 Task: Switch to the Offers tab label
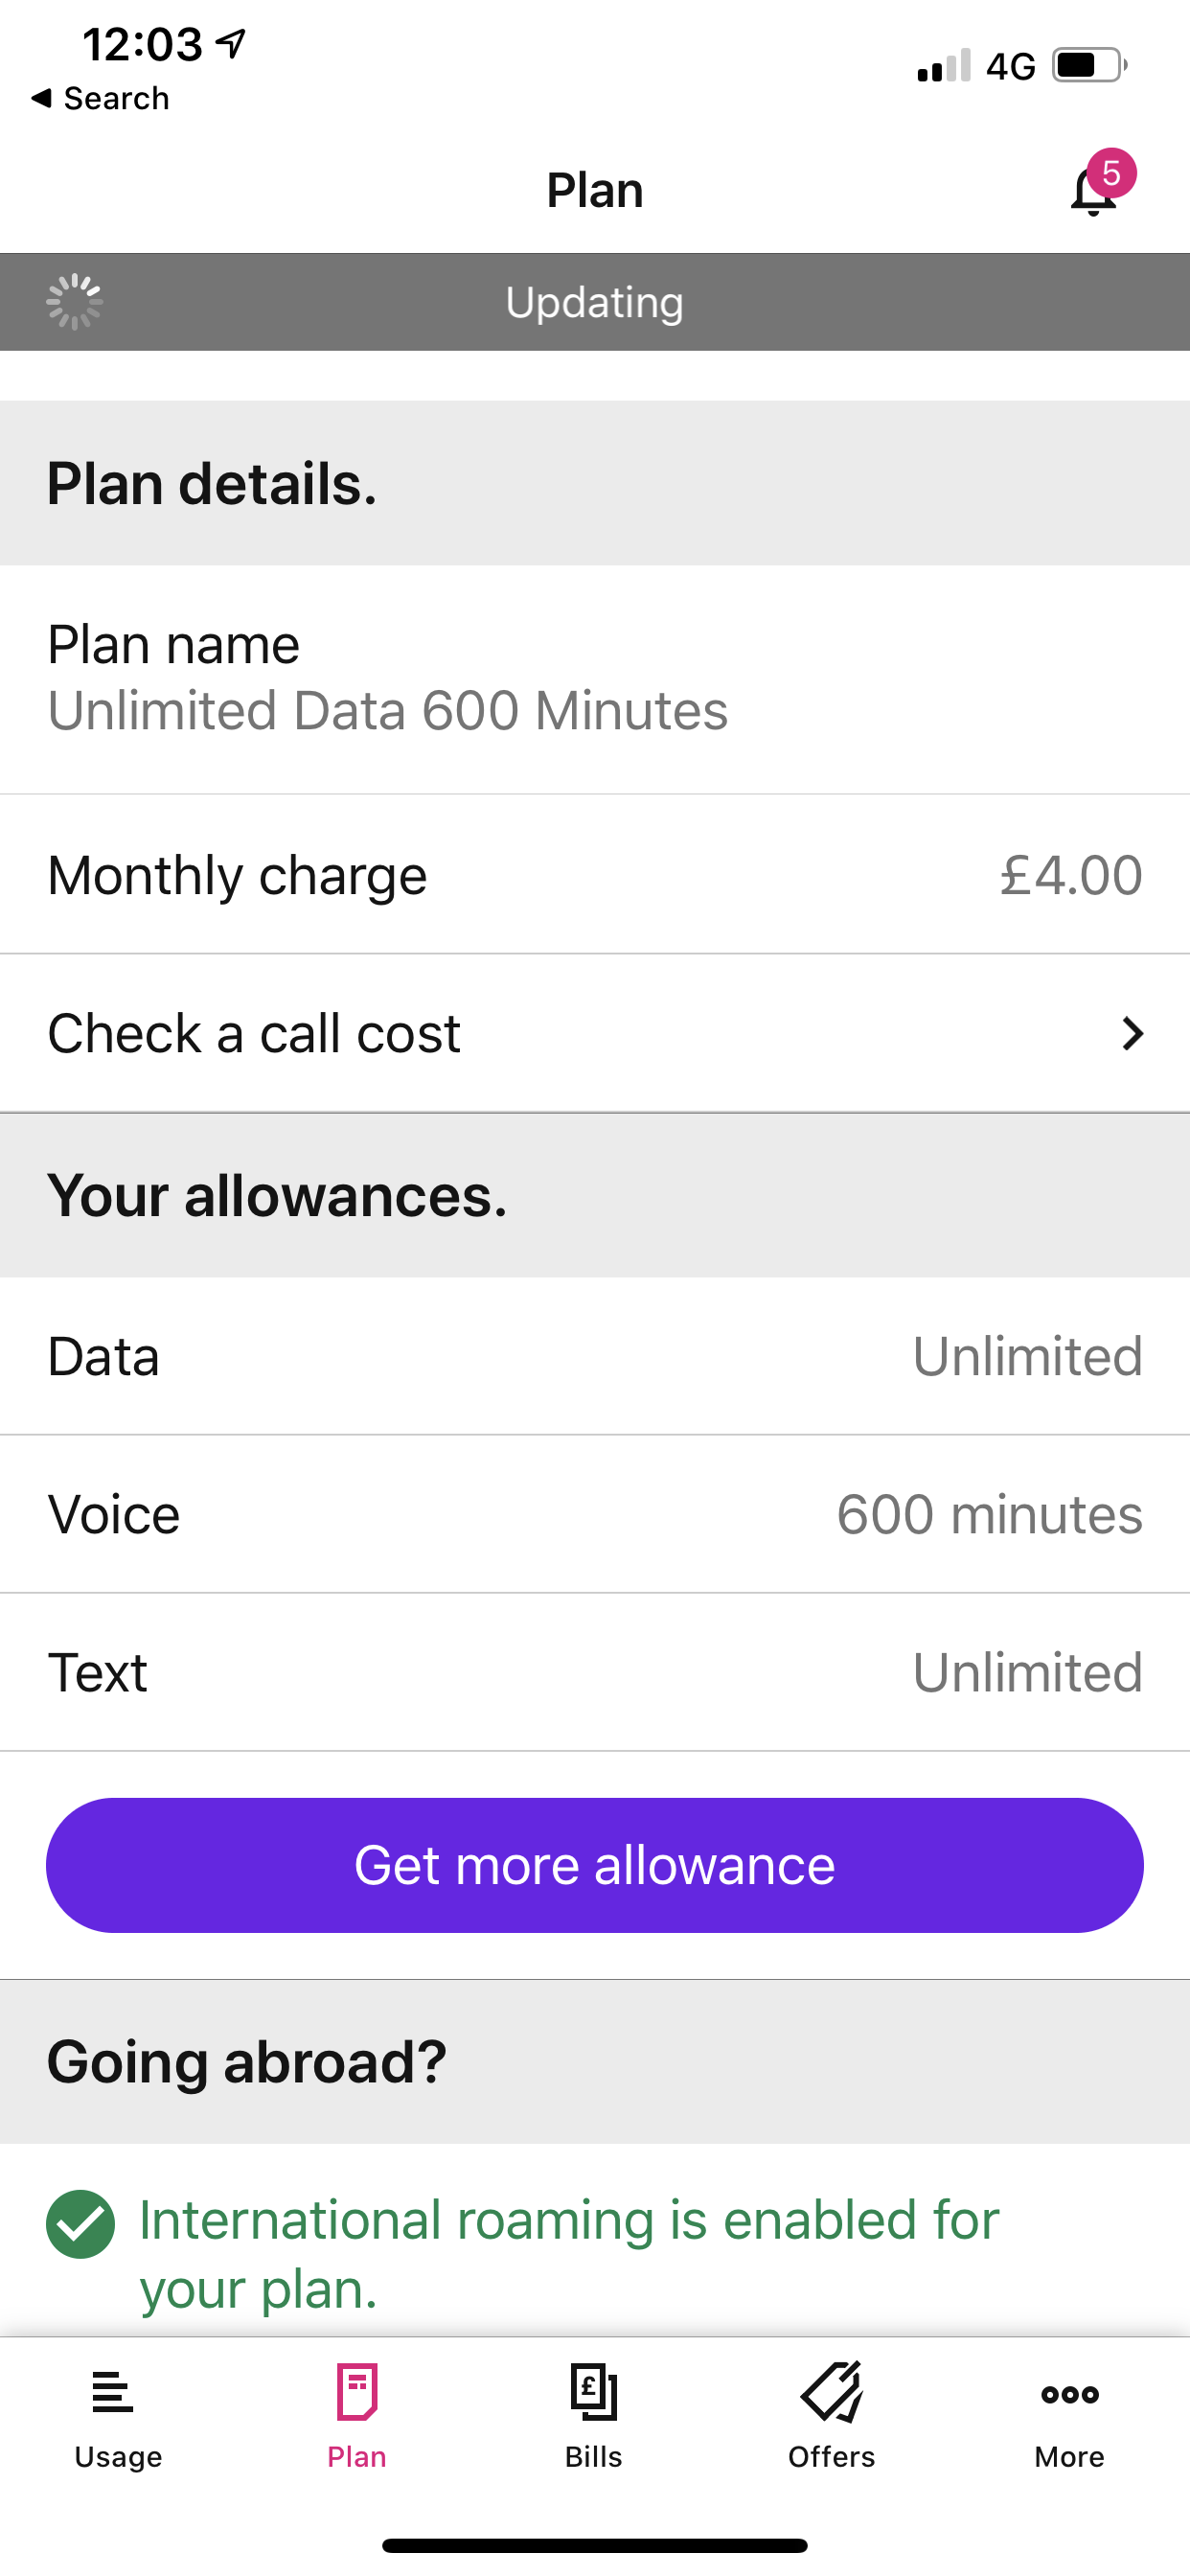click(832, 2457)
